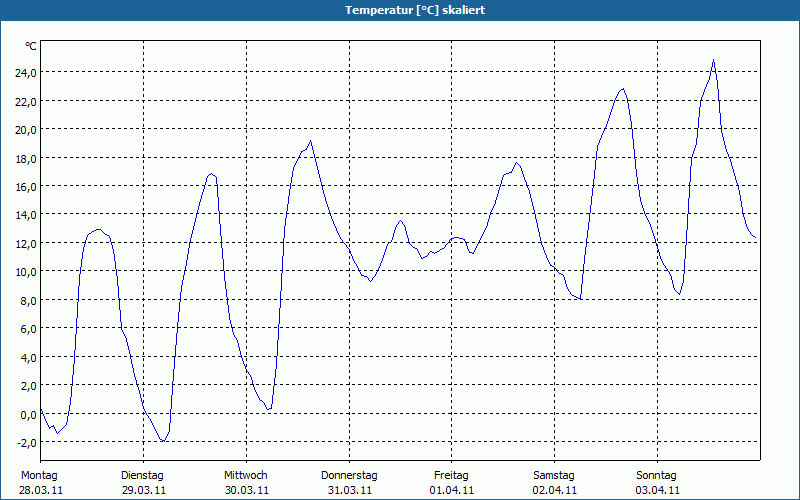Click the 20,0 axis label
800x500 pixels.
pos(26,130)
